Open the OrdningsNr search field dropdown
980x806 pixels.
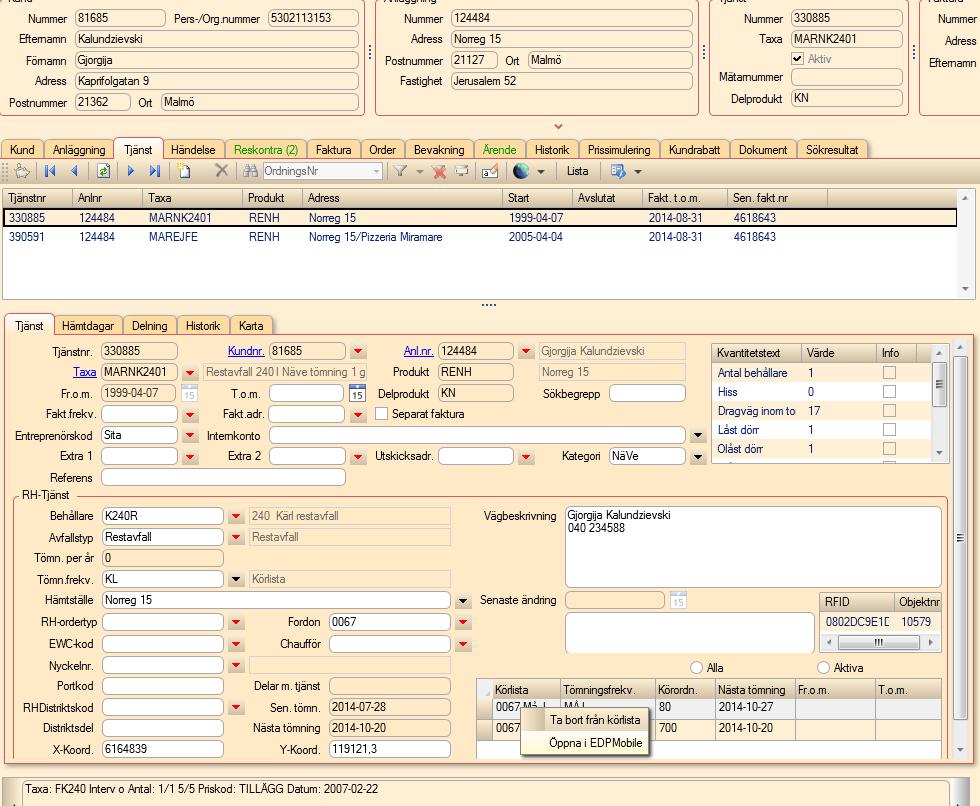pyautogui.click(x=376, y=171)
